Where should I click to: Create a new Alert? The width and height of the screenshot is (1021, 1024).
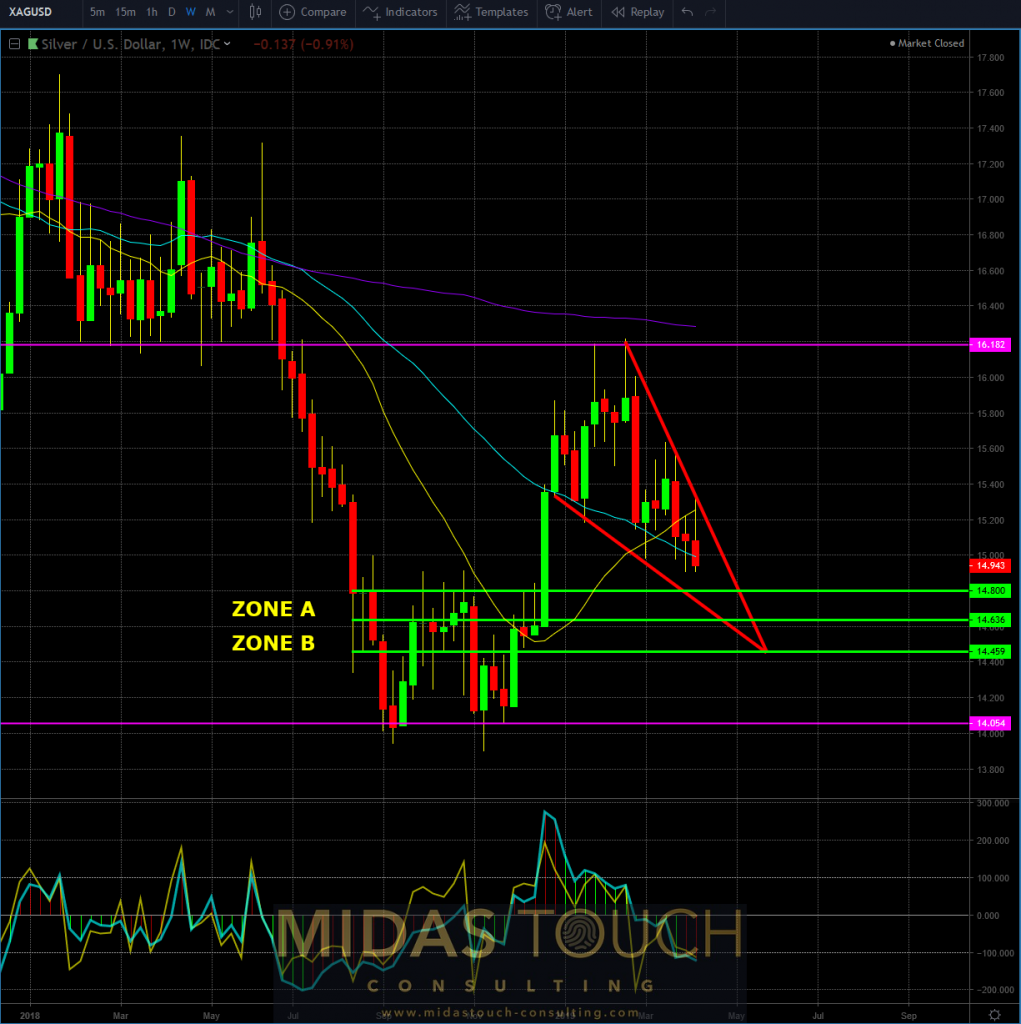pos(568,12)
